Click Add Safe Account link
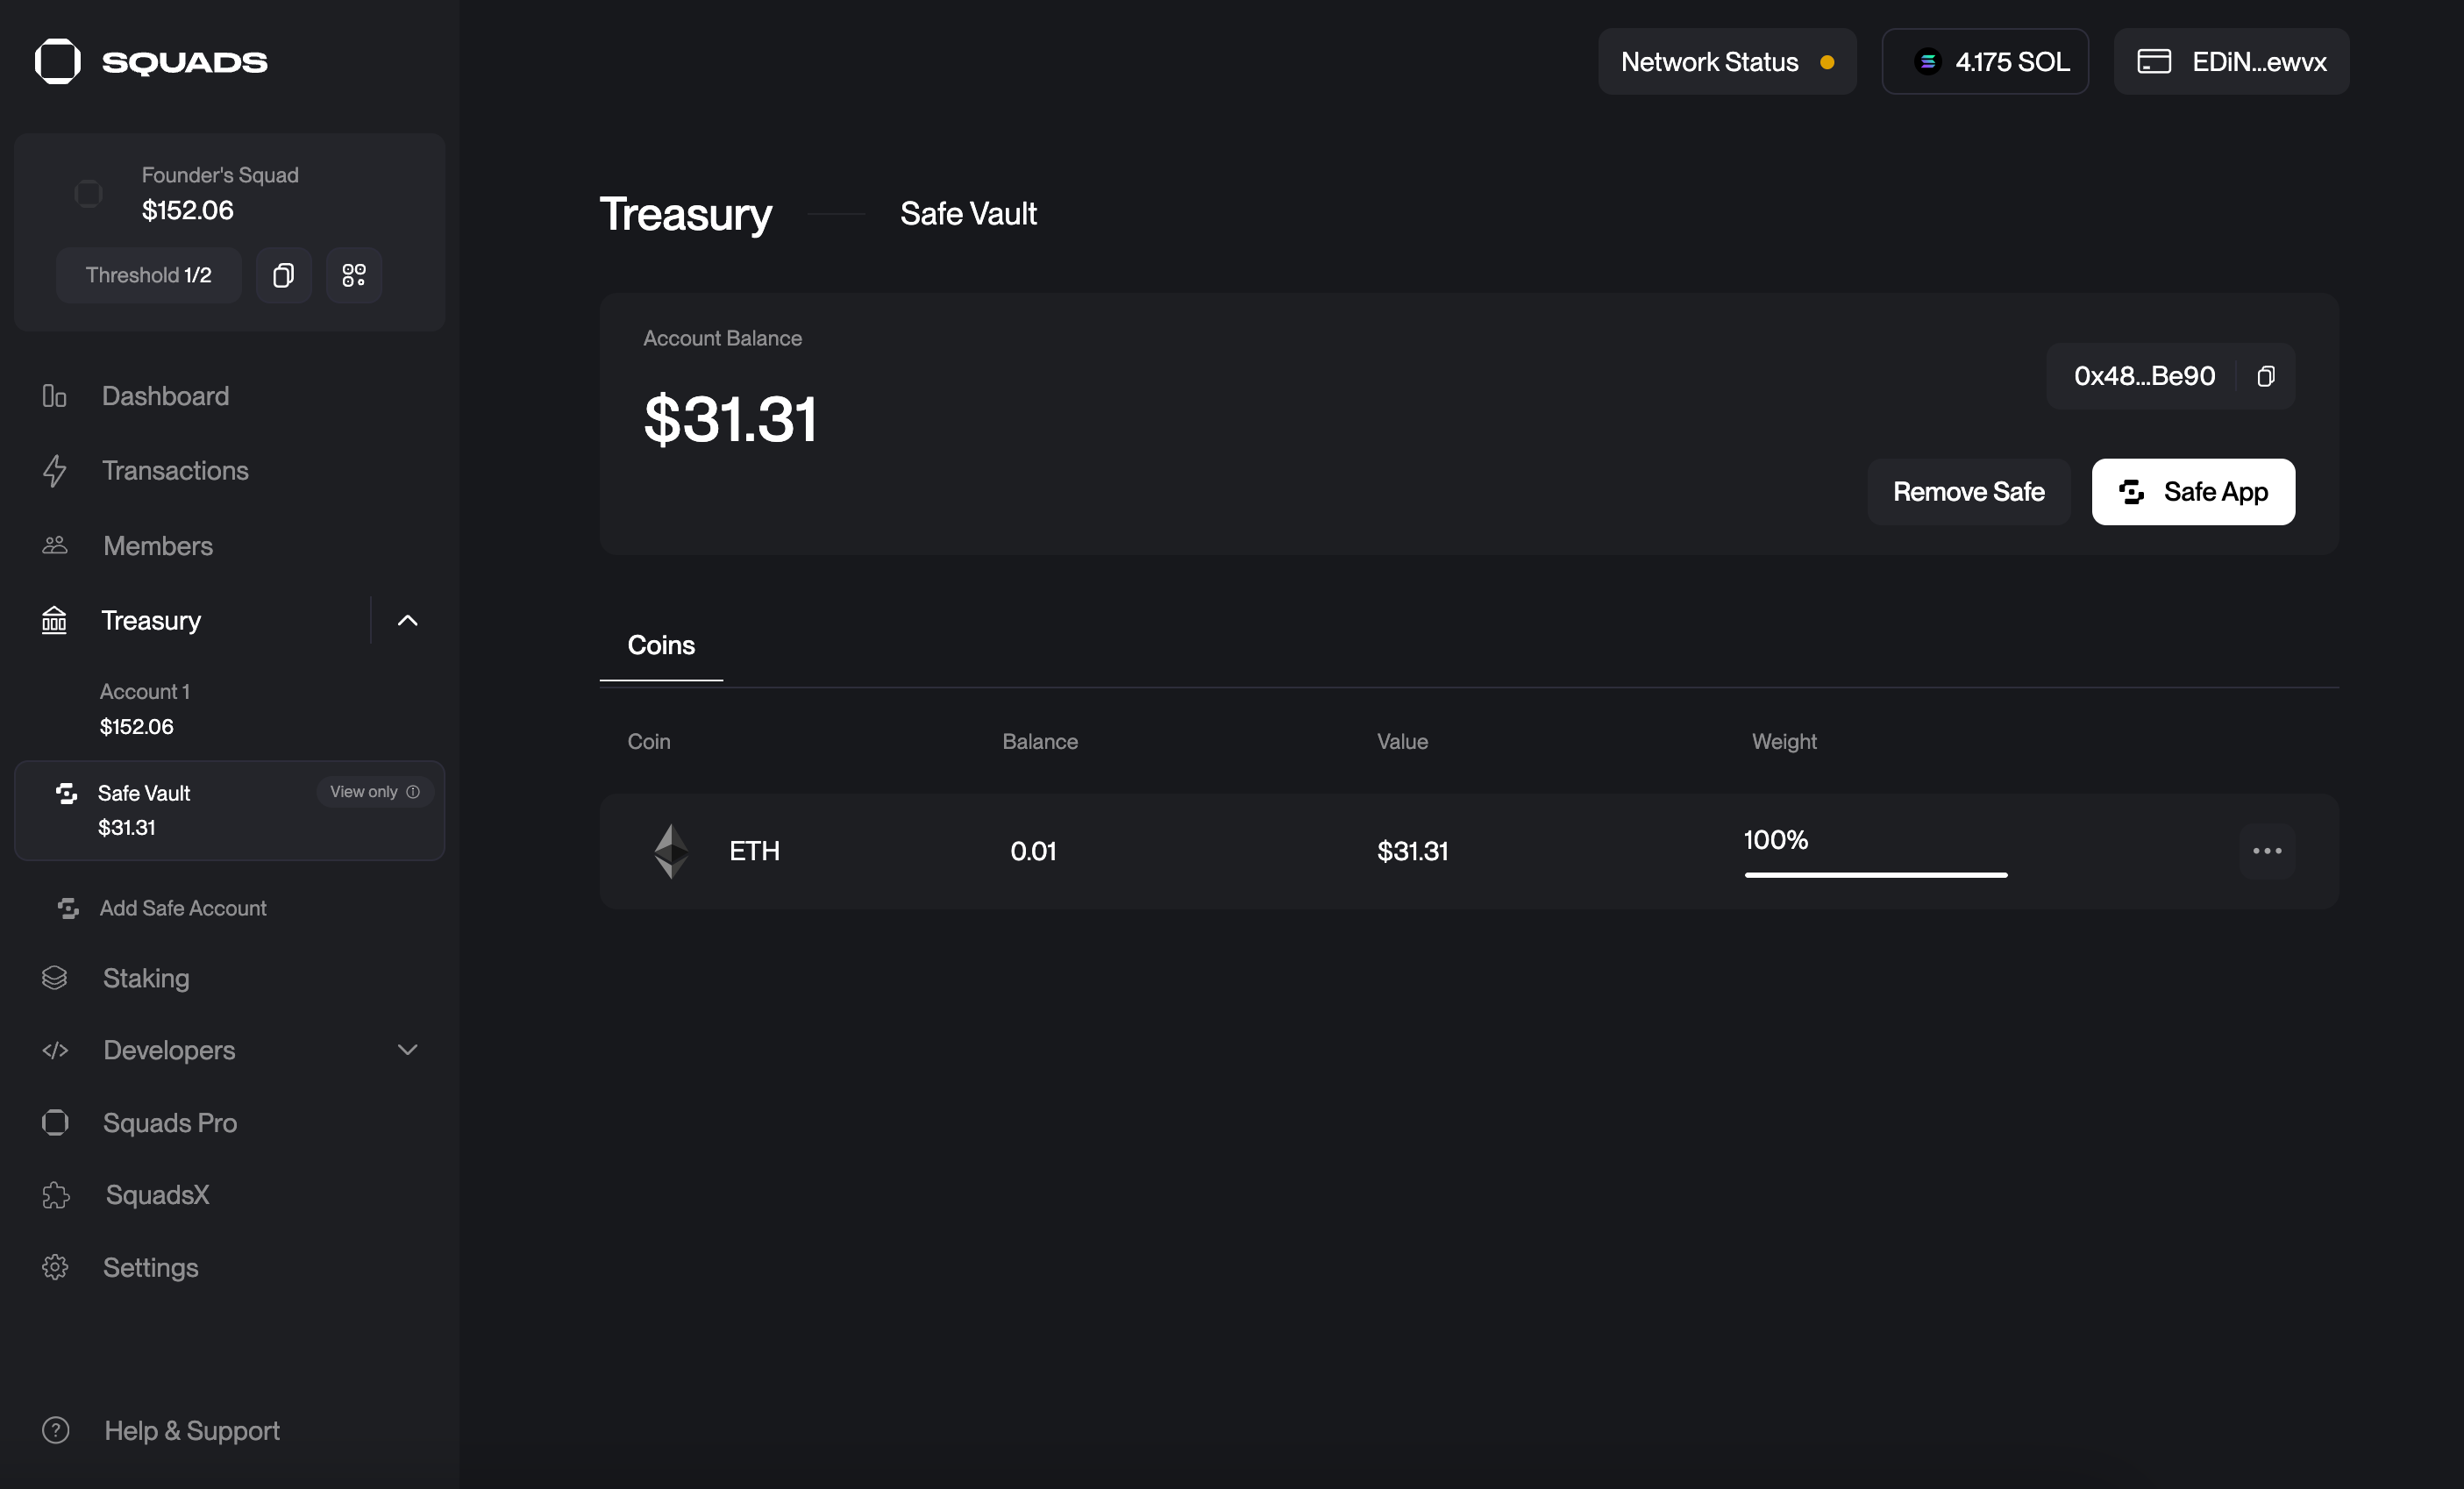Viewport: 2464px width, 1489px height. (x=182, y=908)
